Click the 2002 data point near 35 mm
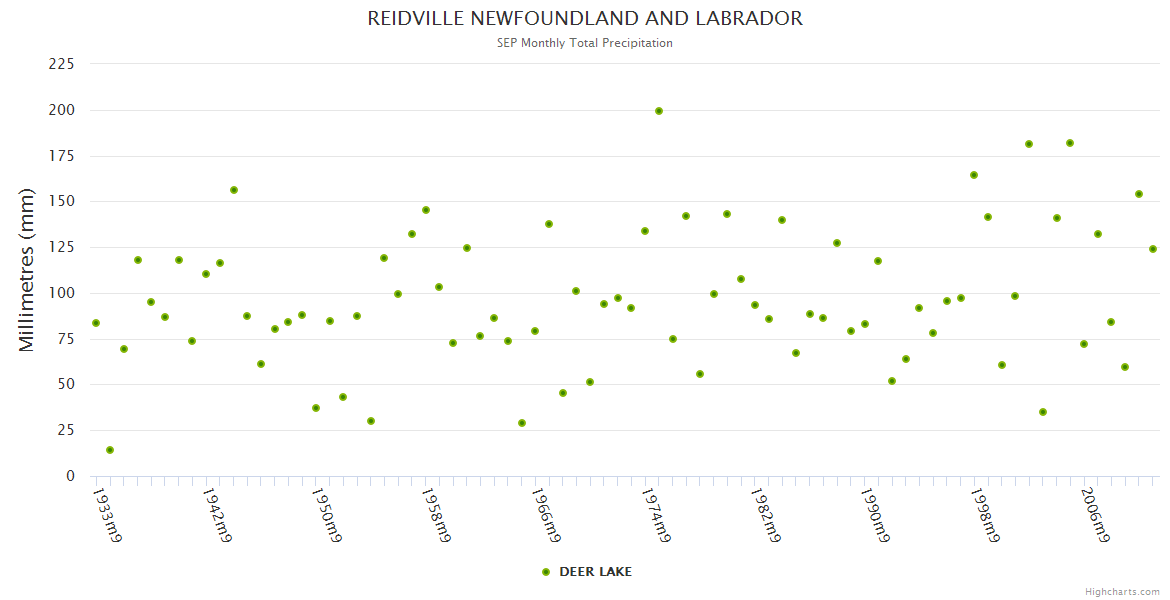The image size is (1170, 600). pos(1043,412)
